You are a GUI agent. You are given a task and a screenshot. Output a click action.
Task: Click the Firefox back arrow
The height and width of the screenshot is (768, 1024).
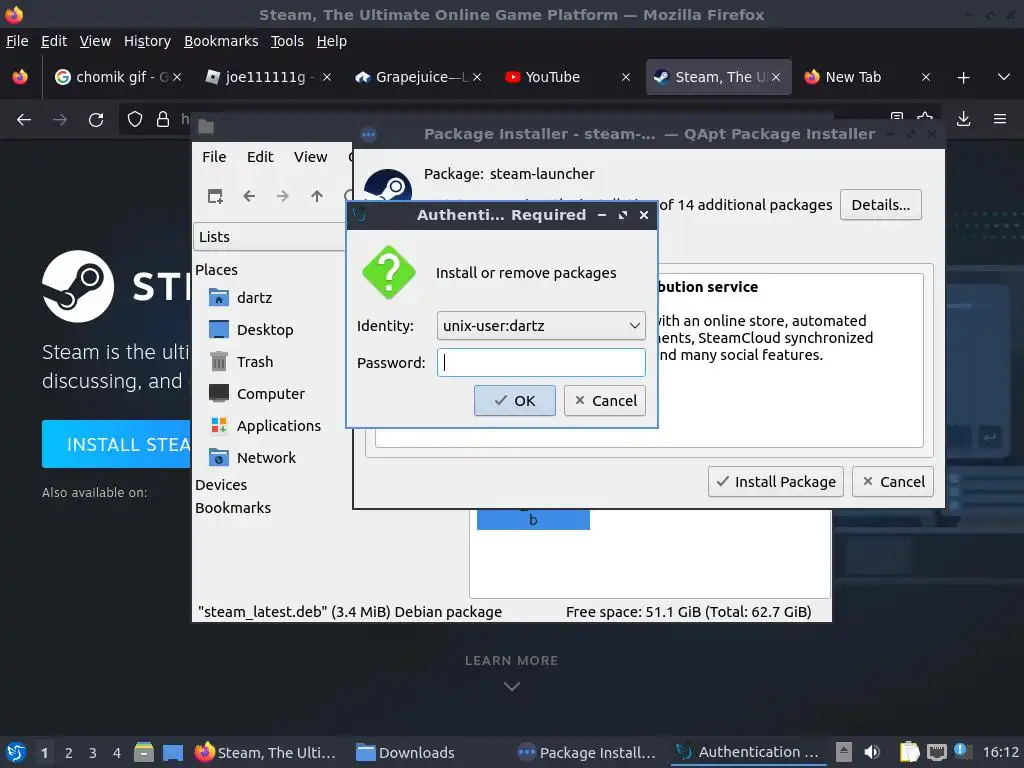(24, 120)
